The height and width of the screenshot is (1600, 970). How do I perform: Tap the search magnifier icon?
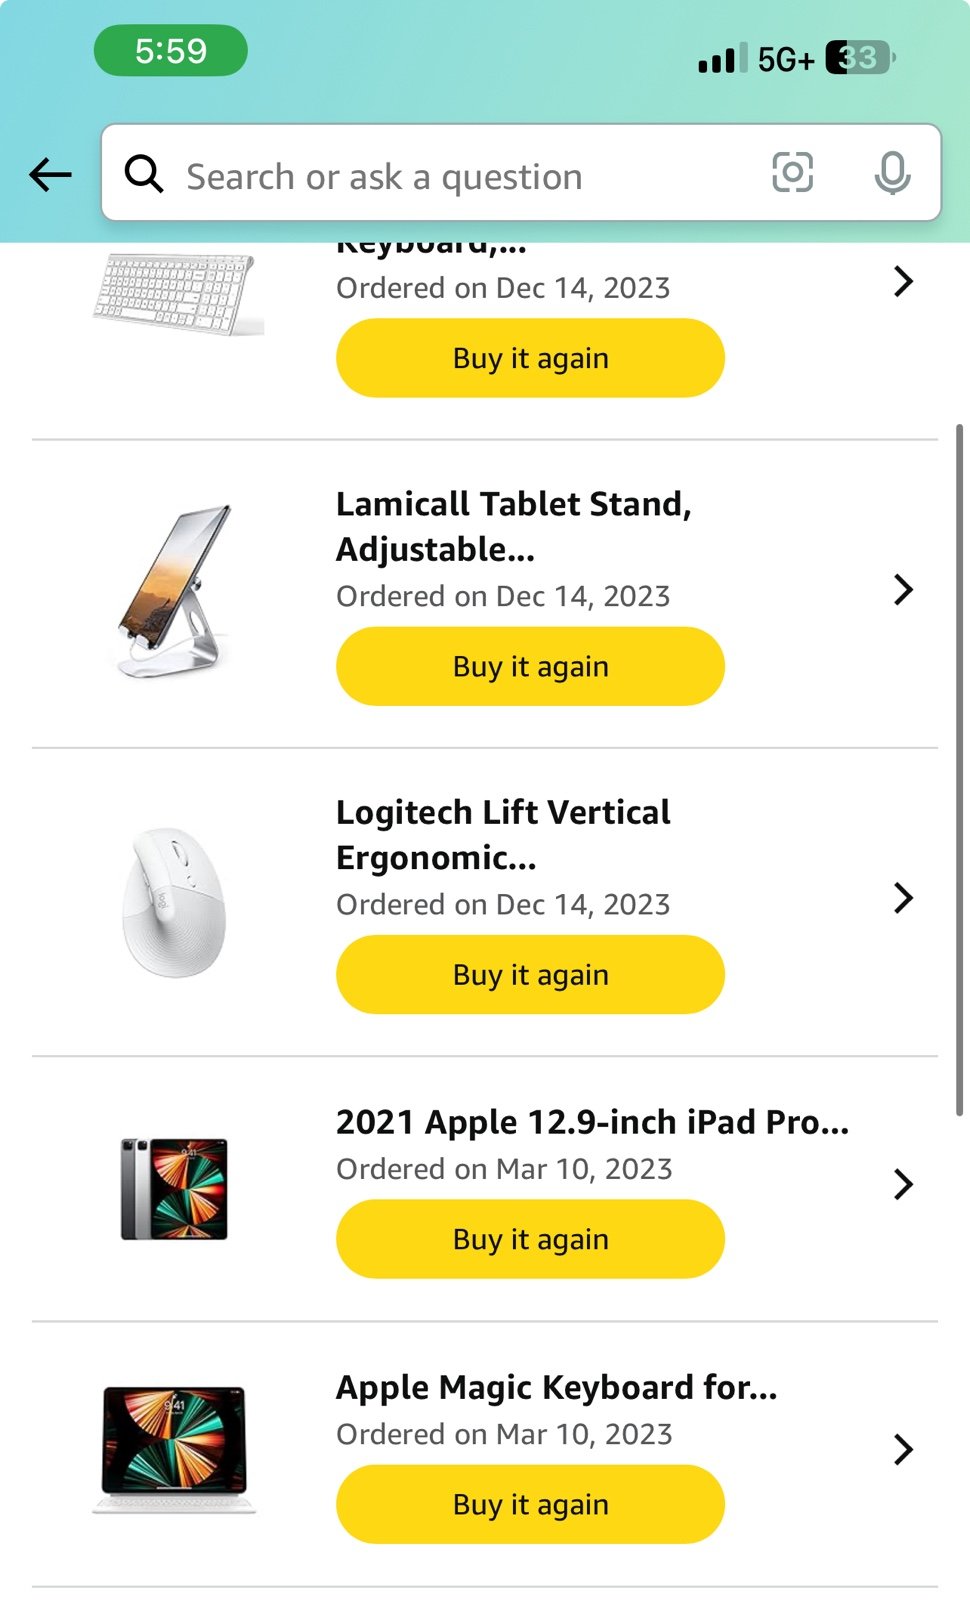pyautogui.click(x=144, y=174)
